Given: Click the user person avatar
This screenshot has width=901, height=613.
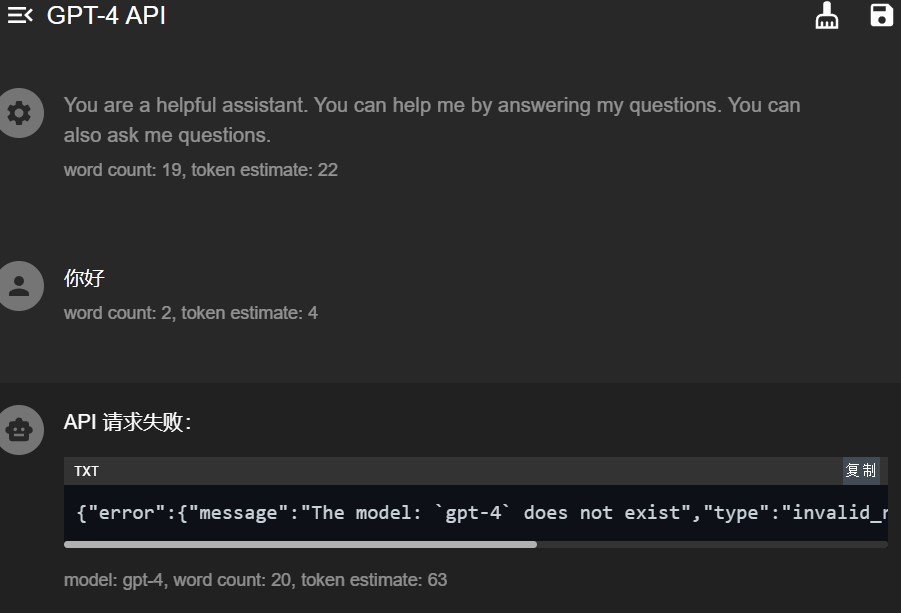Looking at the screenshot, I should tap(19, 286).
